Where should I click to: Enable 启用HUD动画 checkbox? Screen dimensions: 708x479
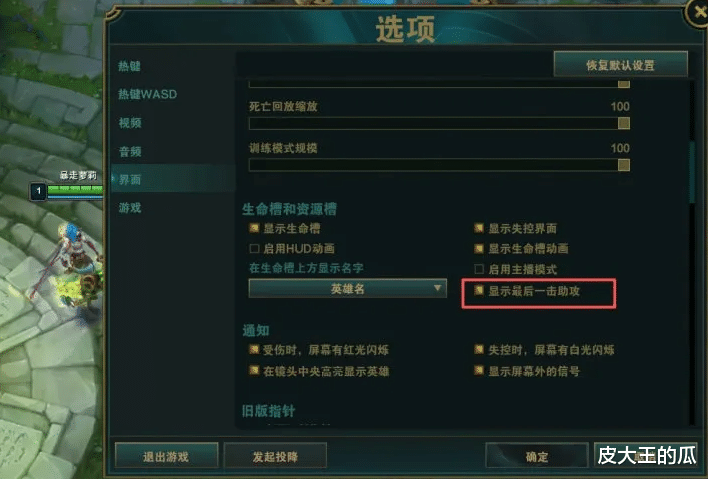click(254, 248)
